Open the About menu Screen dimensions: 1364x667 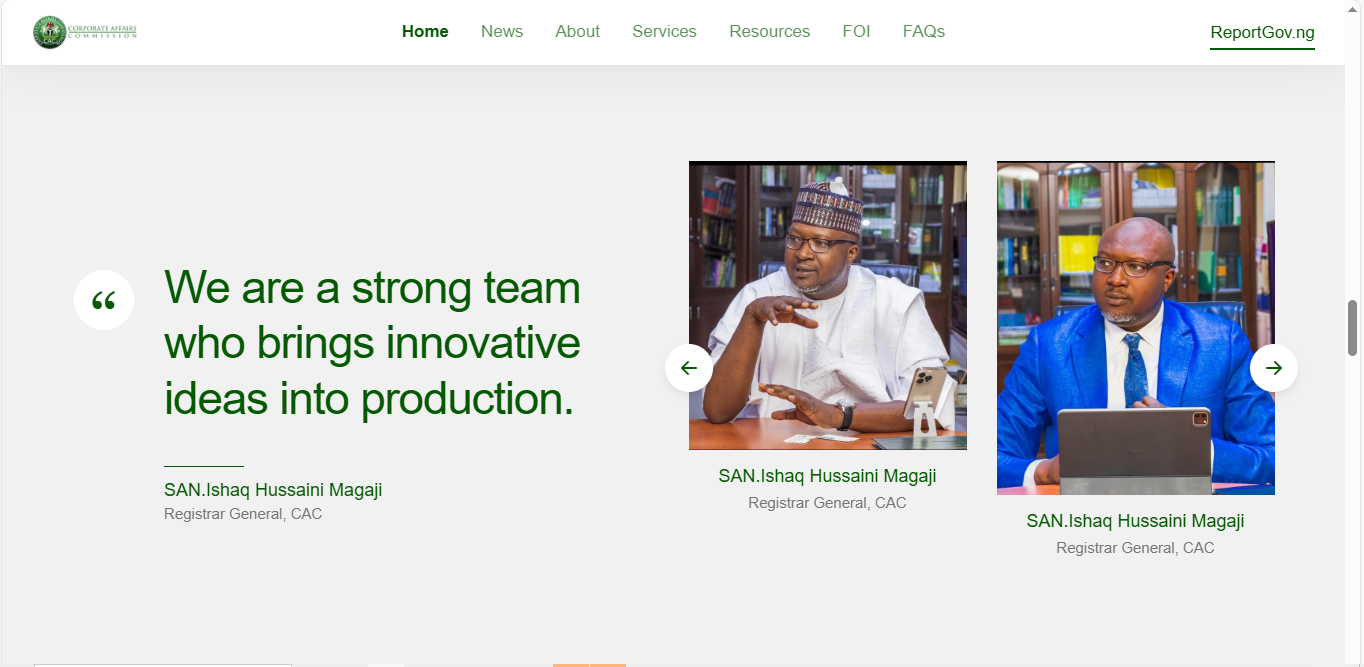tap(577, 32)
